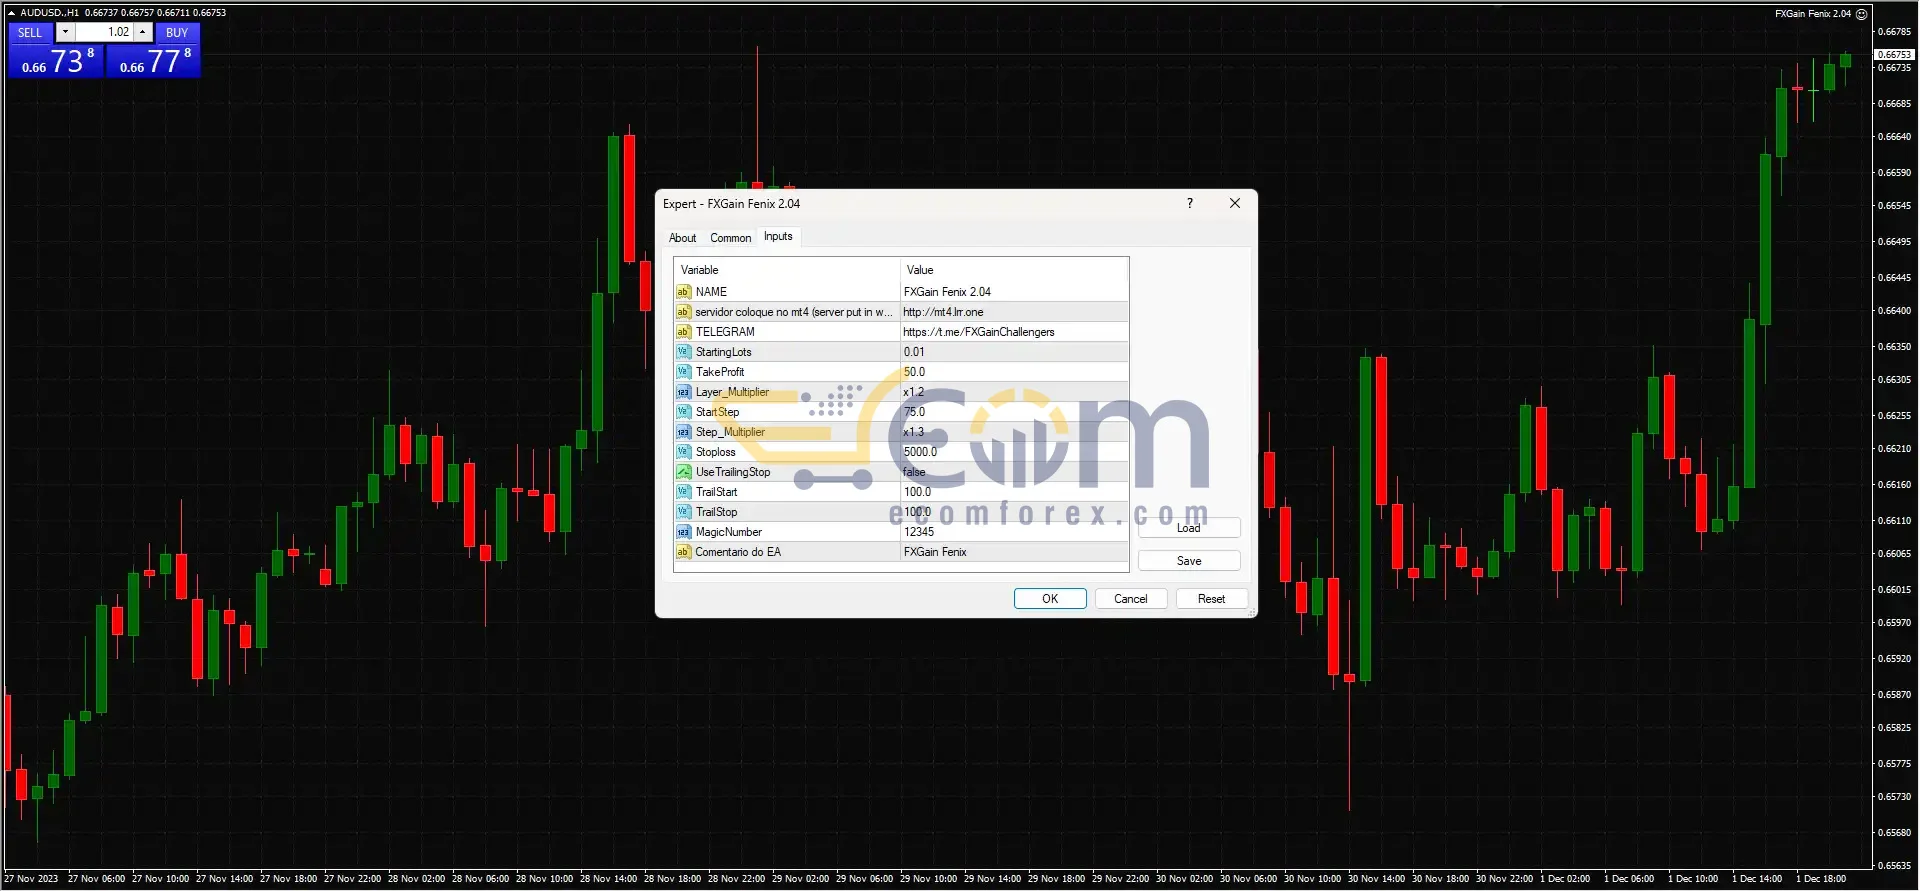Select the StartStep value 75.0
The width and height of the screenshot is (1920, 891).
tap(914, 412)
